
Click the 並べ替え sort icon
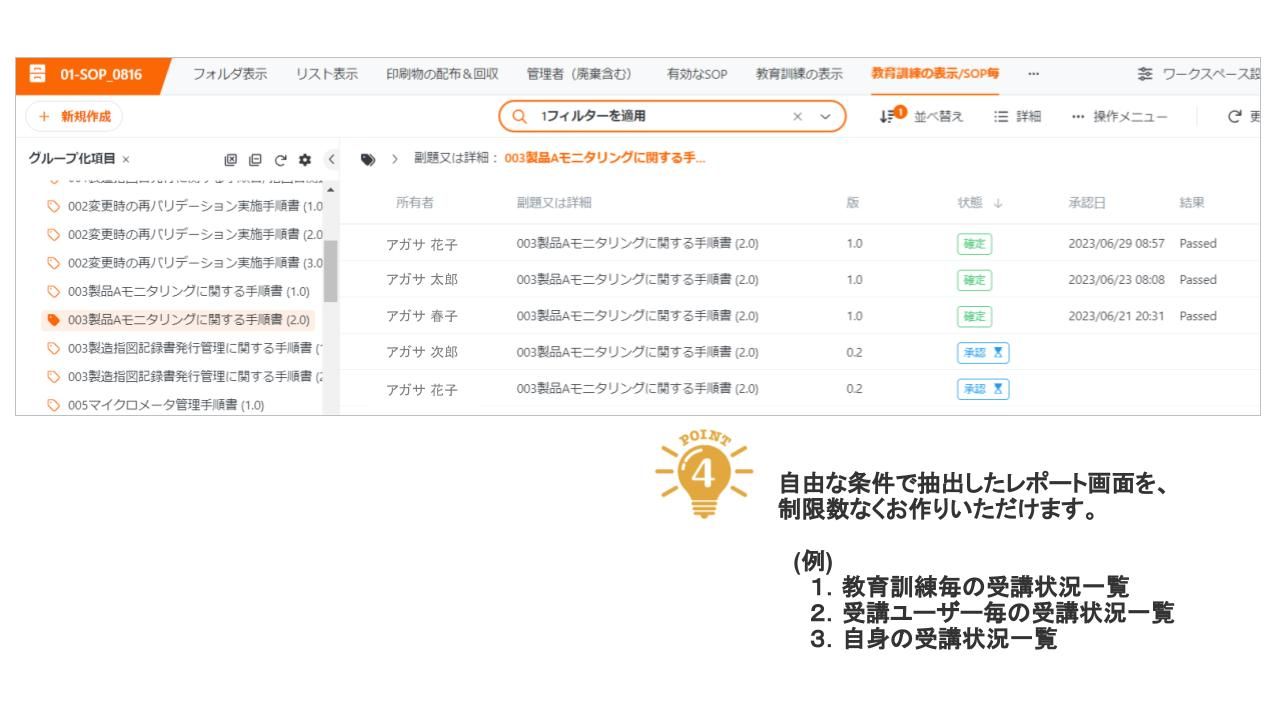pyautogui.click(x=886, y=117)
